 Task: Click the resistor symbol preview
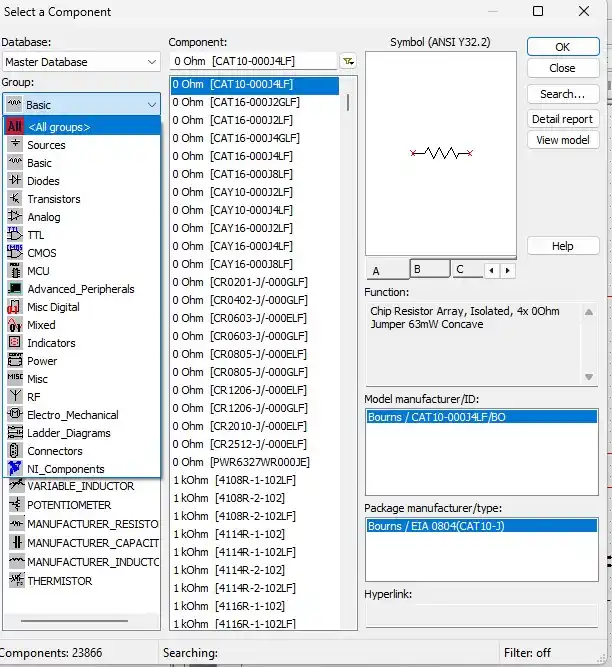tap(441, 153)
